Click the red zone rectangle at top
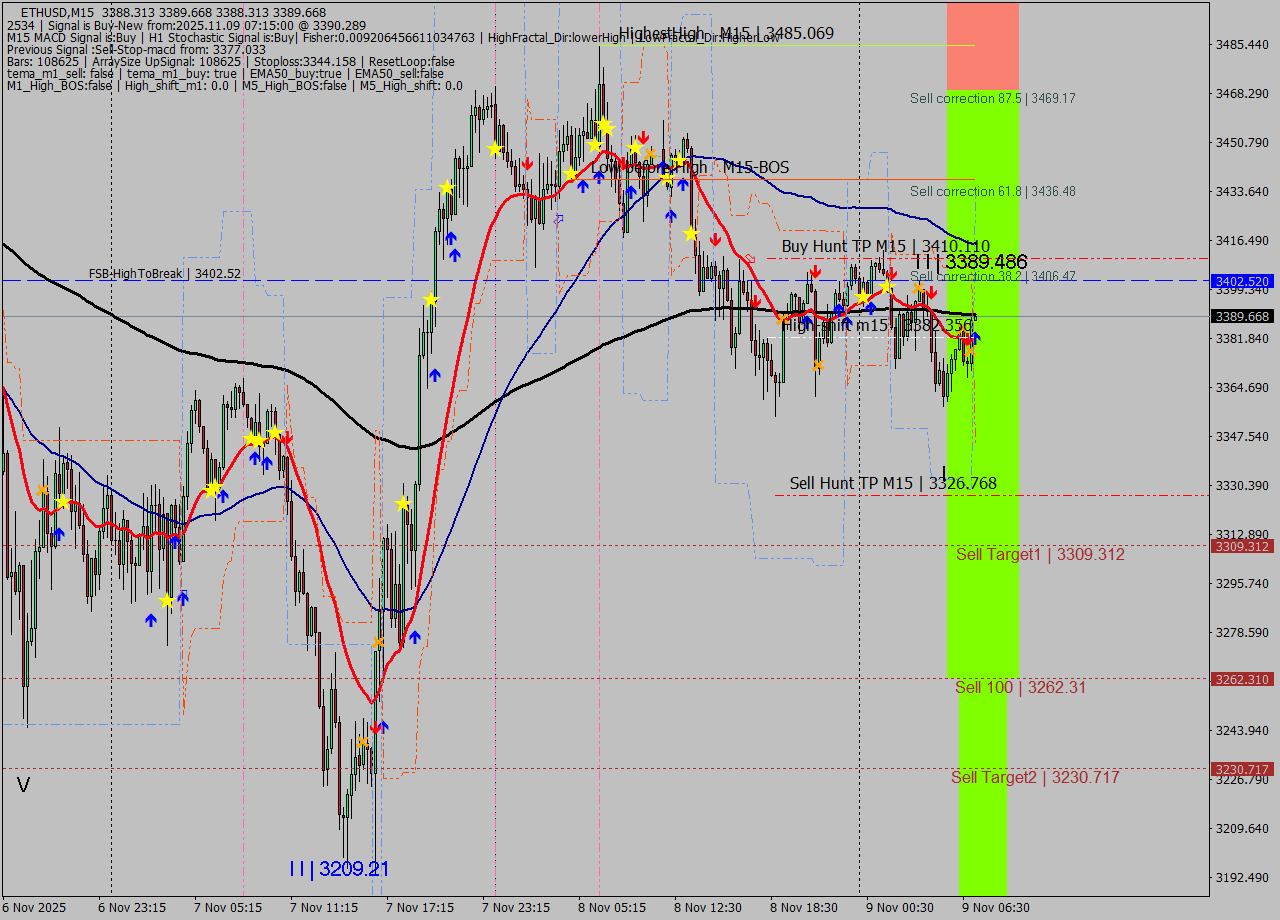1280x920 pixels. click(982, 45)
